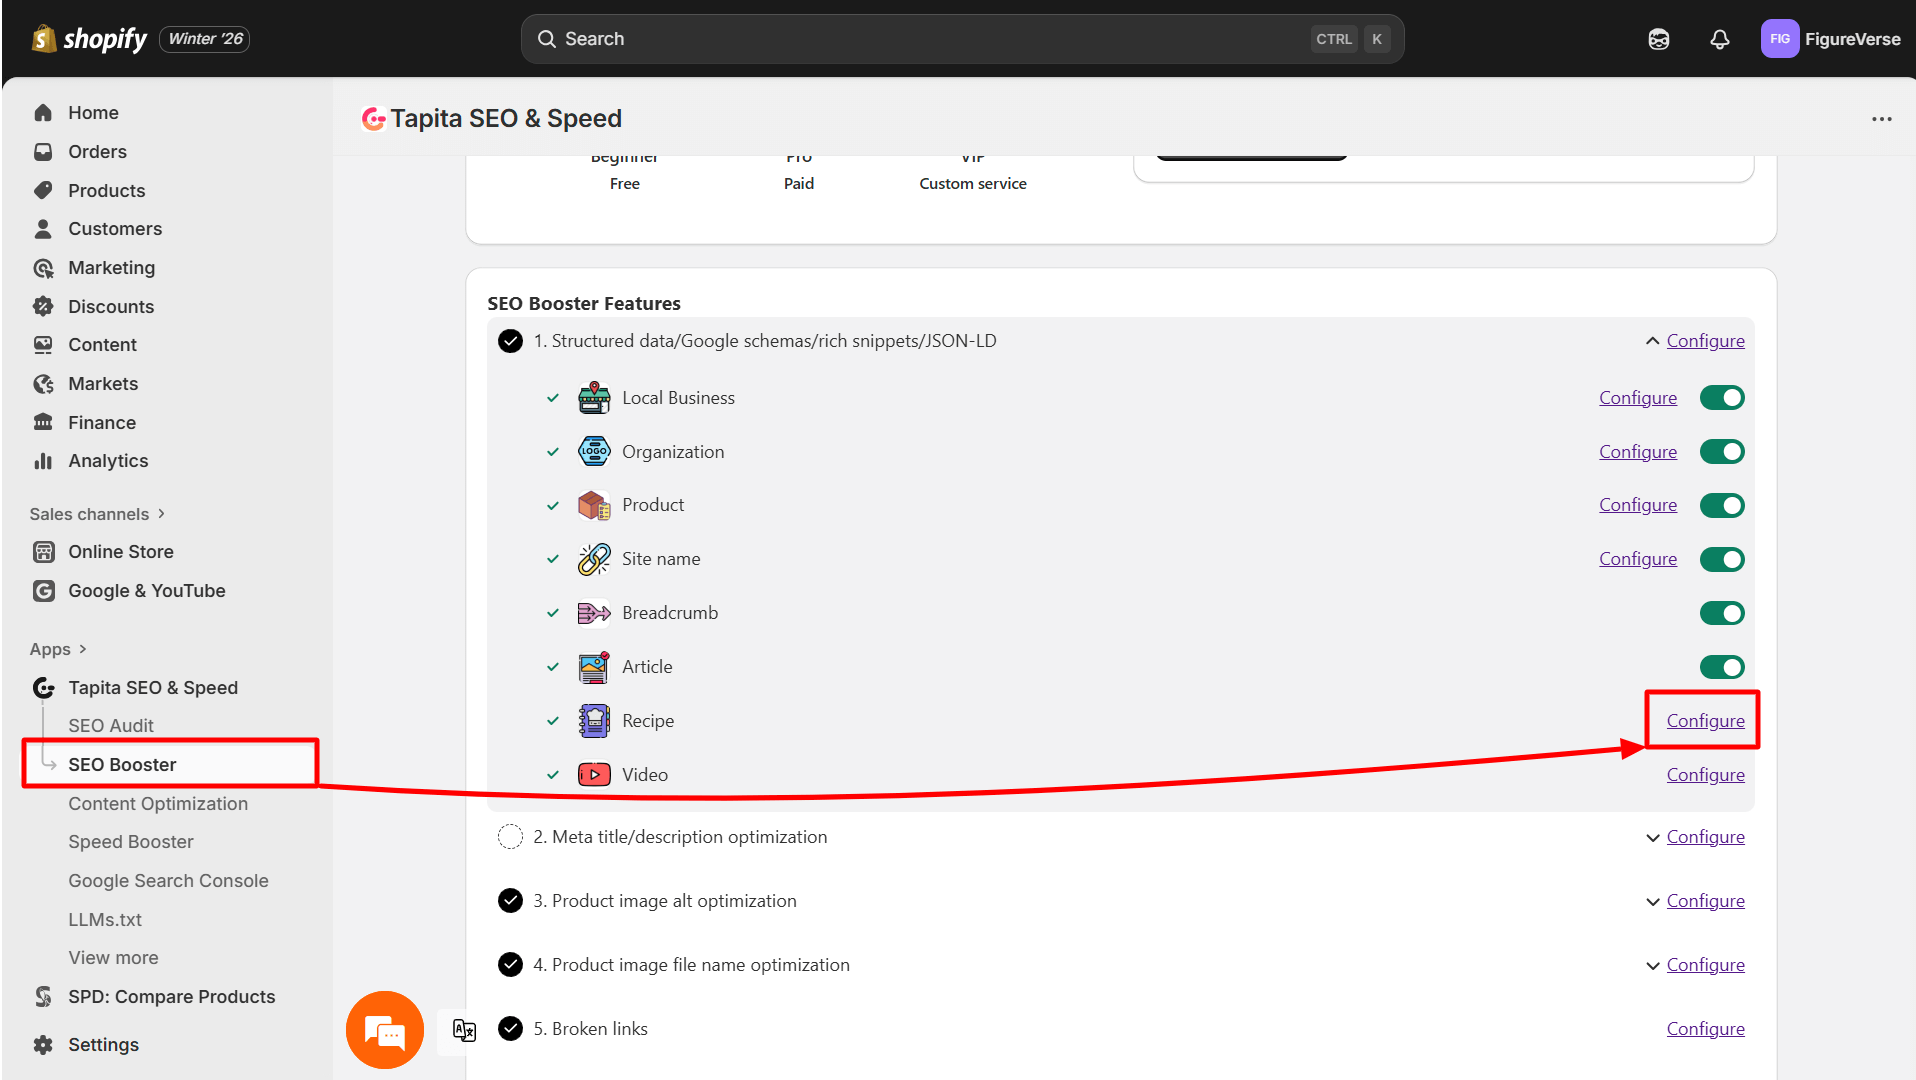The width and height of the screenshot is (1916, 1080).
Task: Open the orange chat support bubble
Action: (x=384, y=1029)
